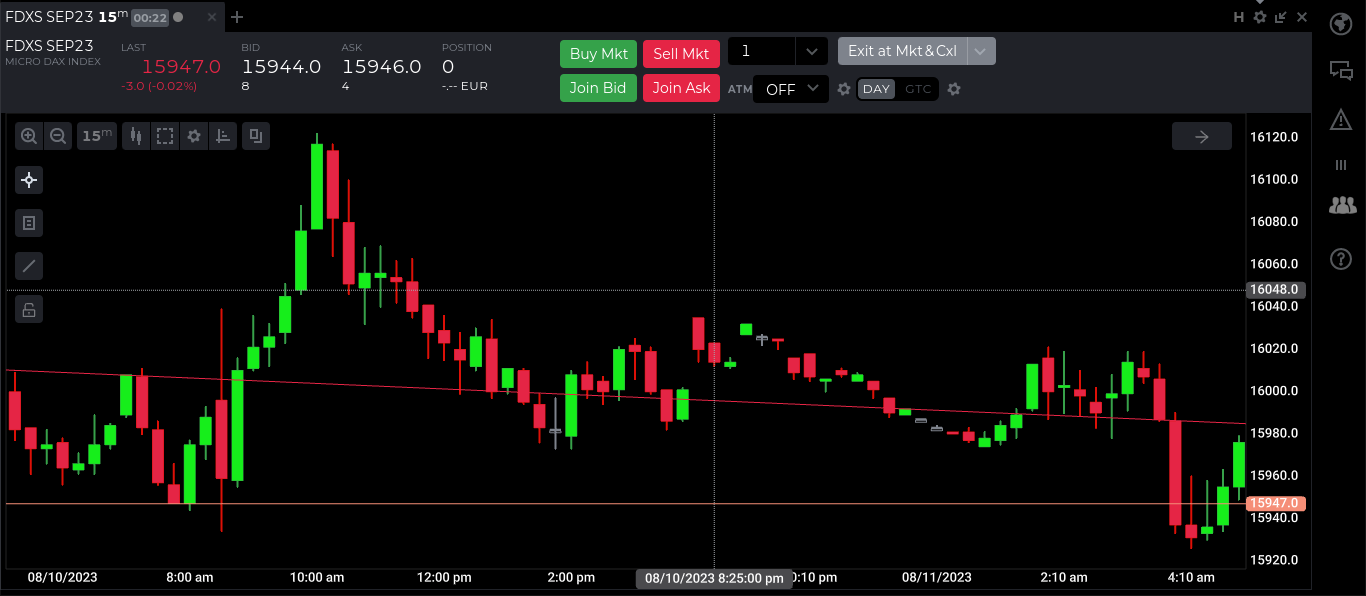1366x596 pixels.
Task: Click the right arrow scroll-to-latest button
Action: 1202,137
